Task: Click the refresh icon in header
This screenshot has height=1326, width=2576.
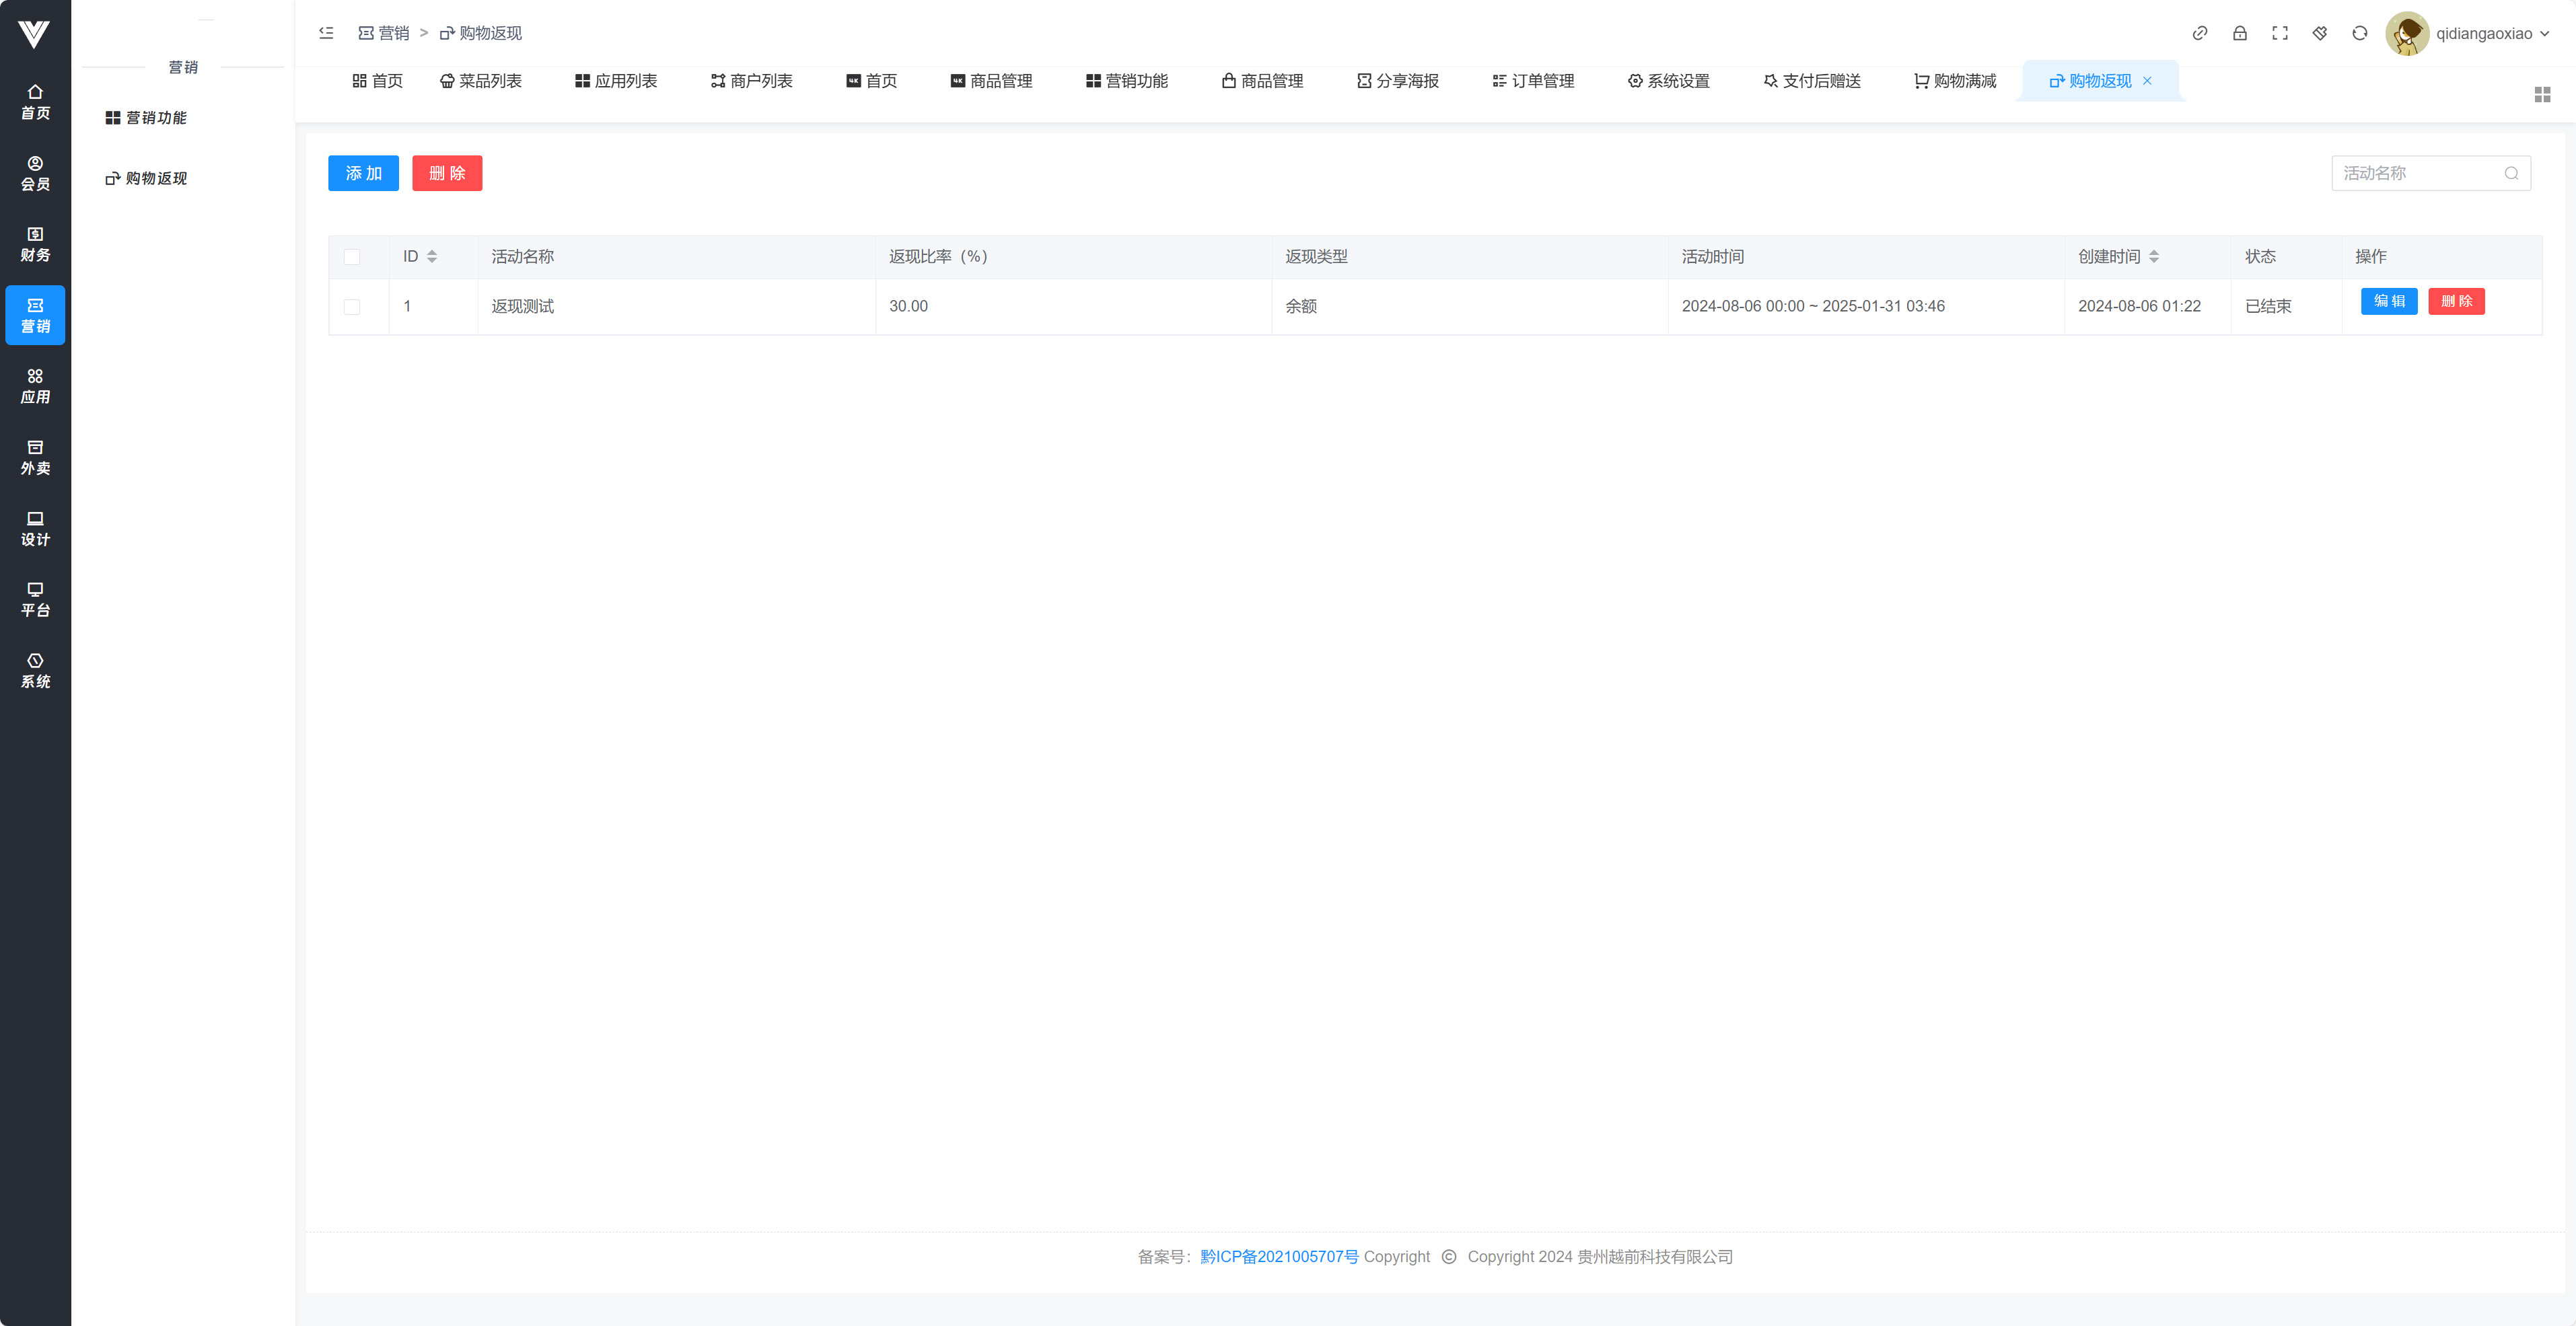Action: coord(2359,33)
